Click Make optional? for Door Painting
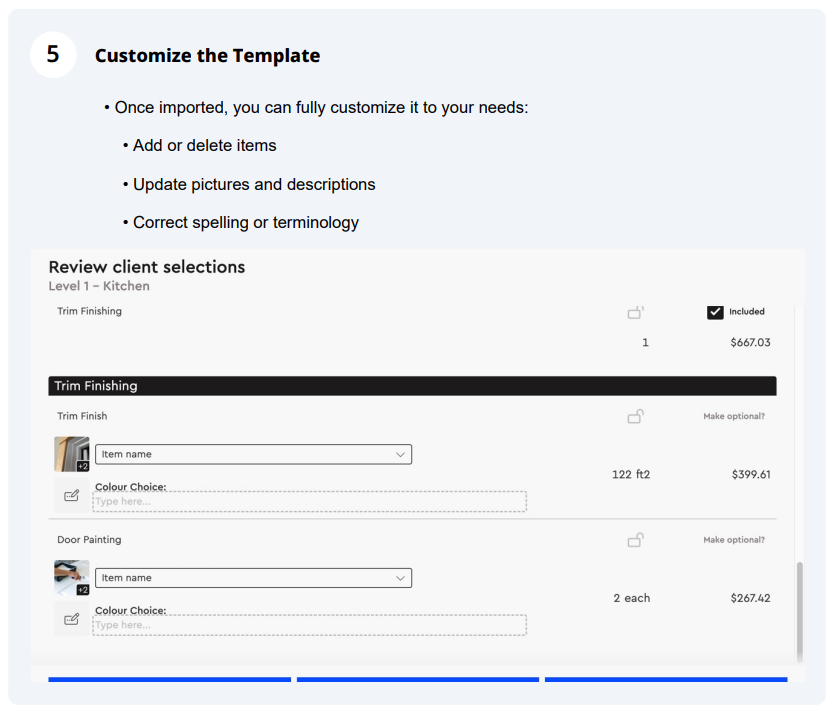The width and height of the screenshot is (826, 710). coord(734,540)
